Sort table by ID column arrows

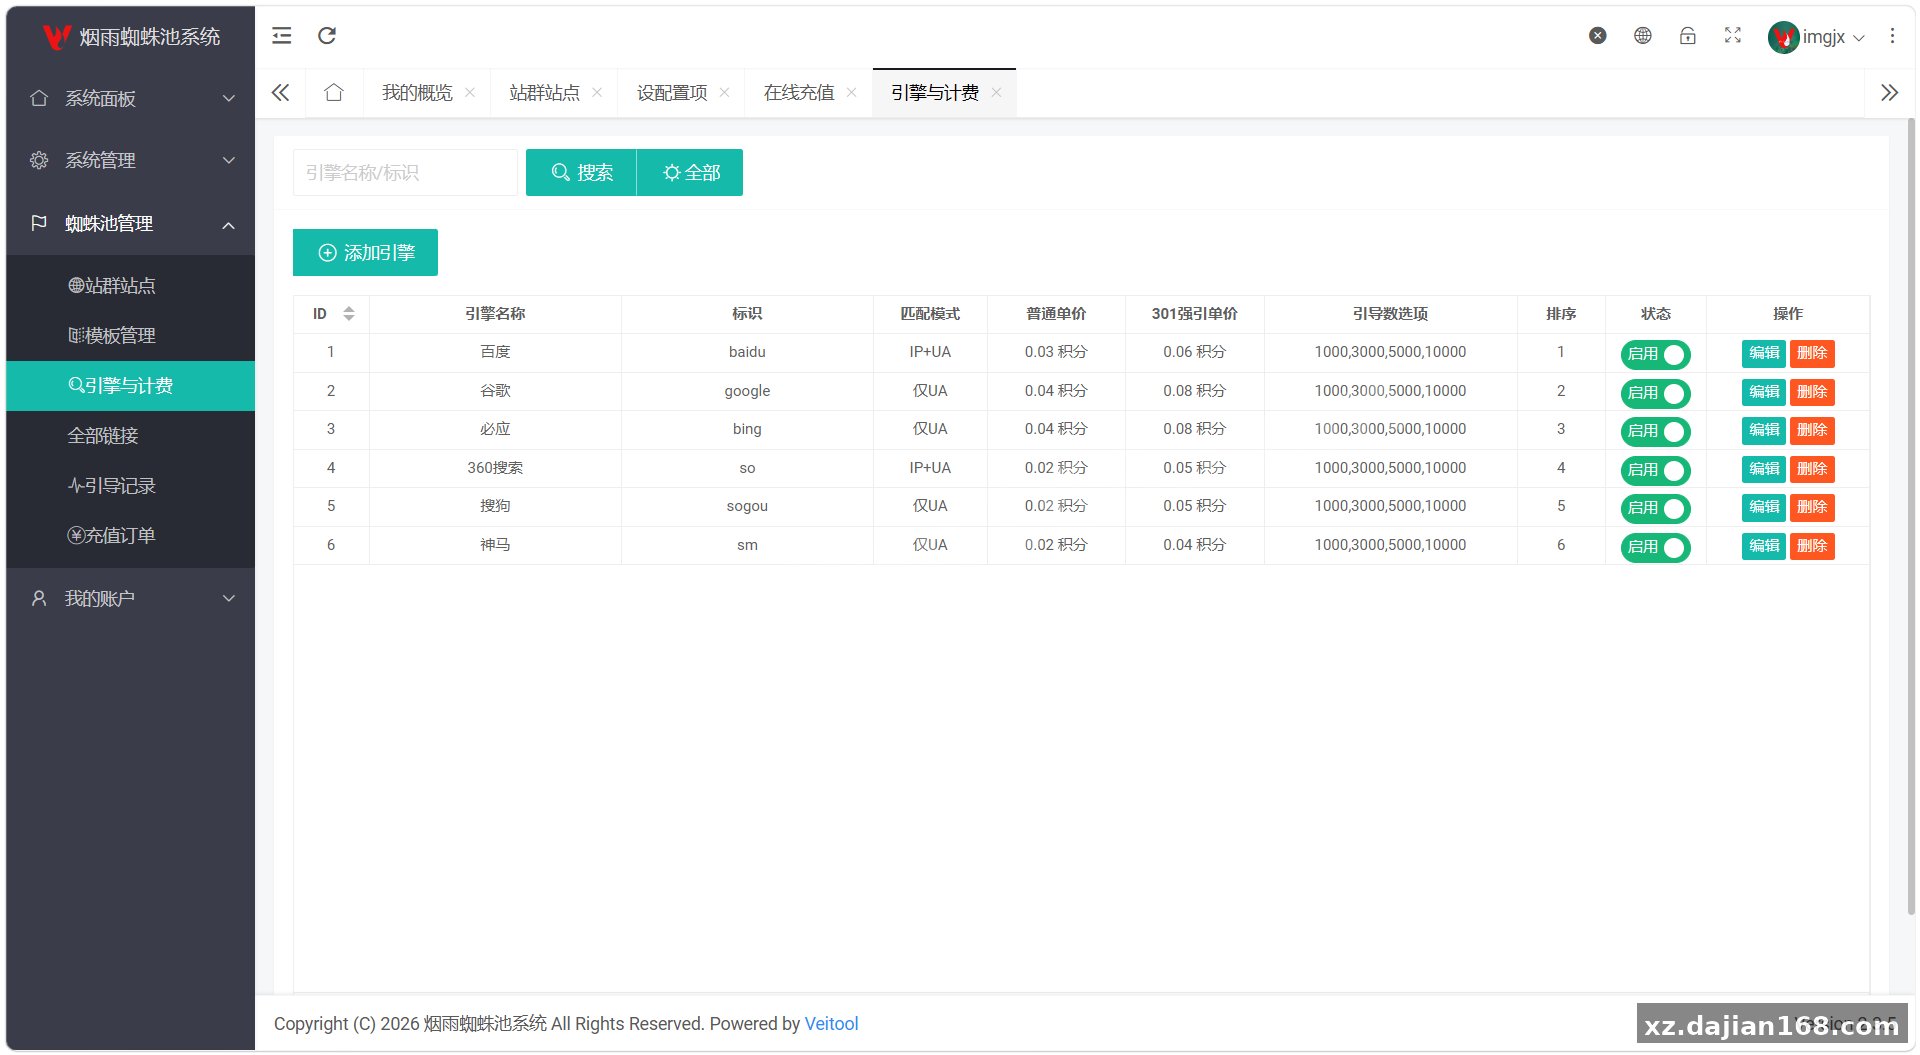pyautogui.click(x=349, y=314)
